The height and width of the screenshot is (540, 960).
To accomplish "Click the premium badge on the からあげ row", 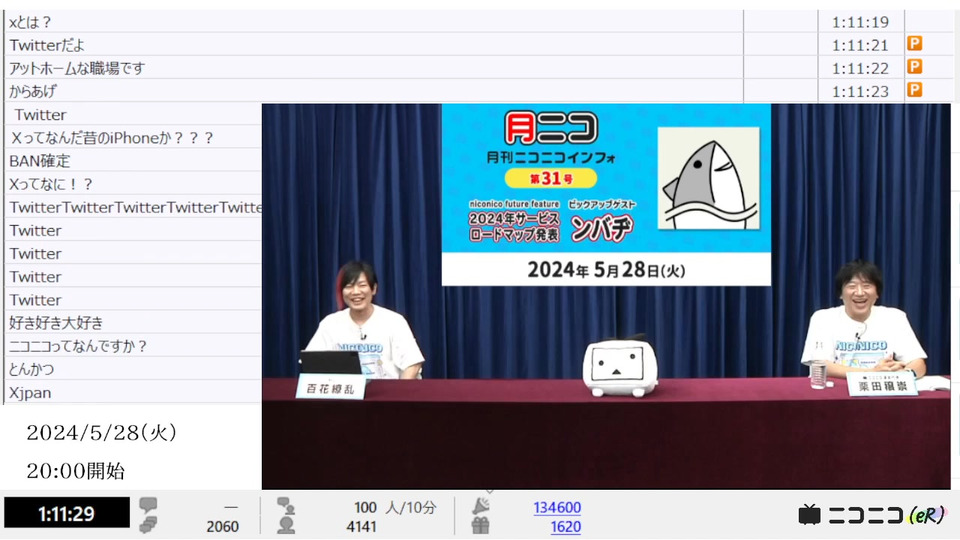I will click(x=915, y=90).
